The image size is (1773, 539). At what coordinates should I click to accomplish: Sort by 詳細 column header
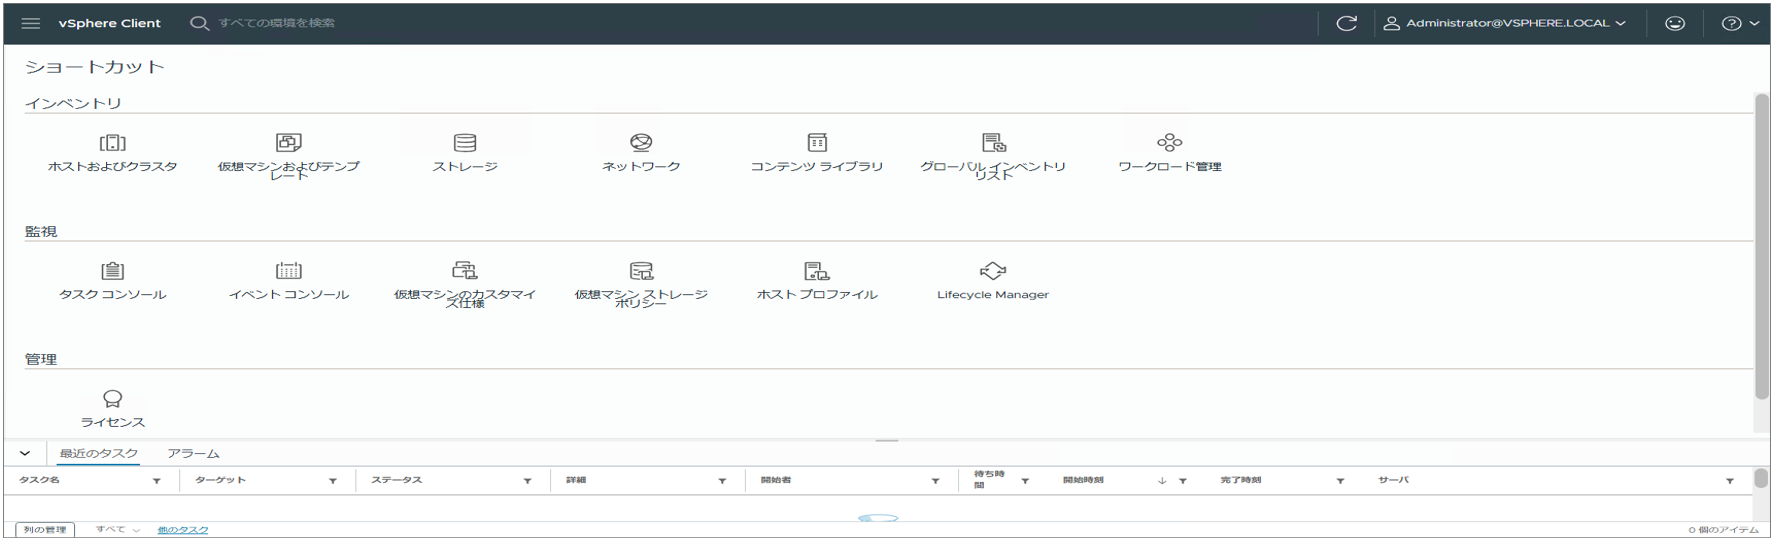[x=576, y=480]
